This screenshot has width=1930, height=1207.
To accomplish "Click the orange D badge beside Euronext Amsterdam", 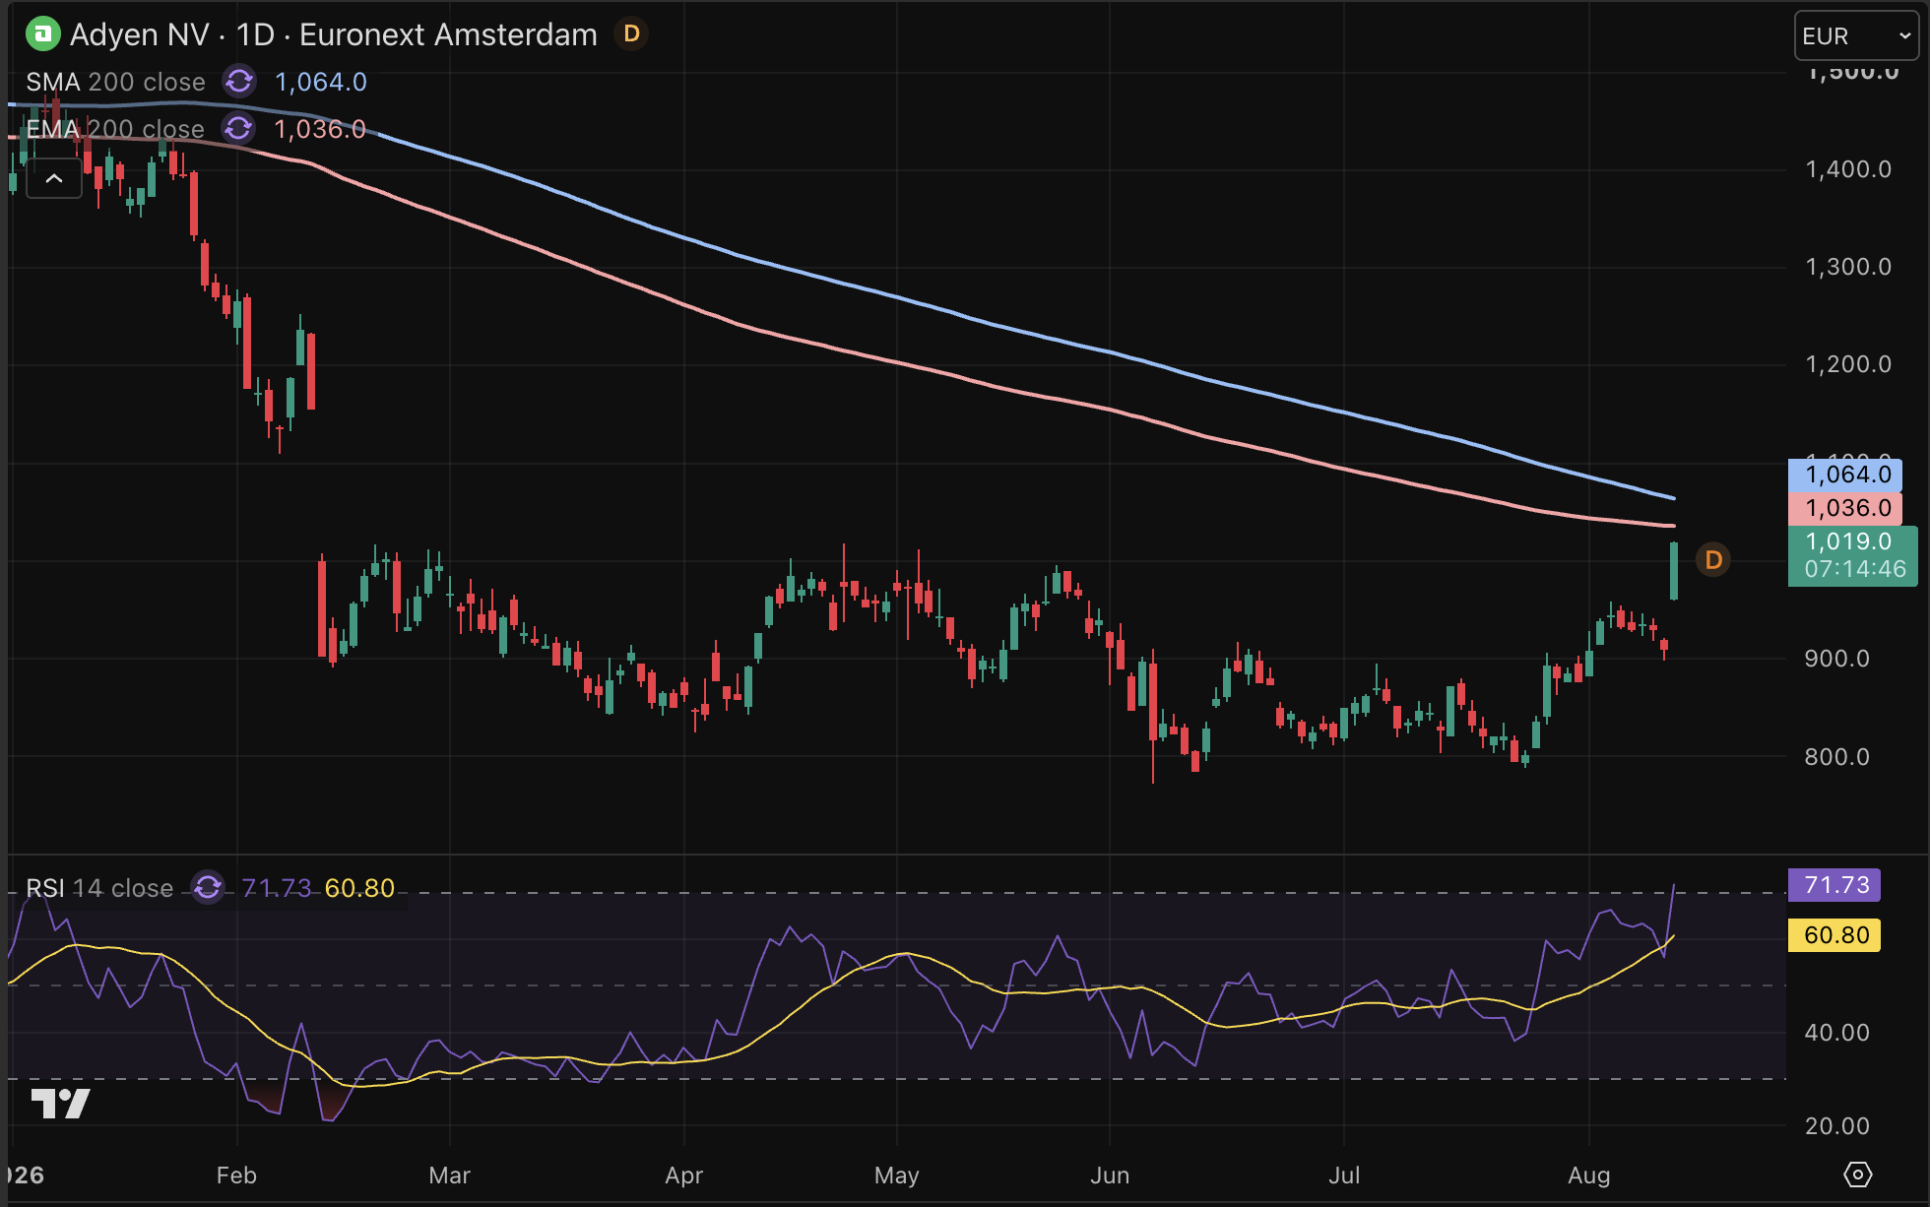I will pos(632,35).
